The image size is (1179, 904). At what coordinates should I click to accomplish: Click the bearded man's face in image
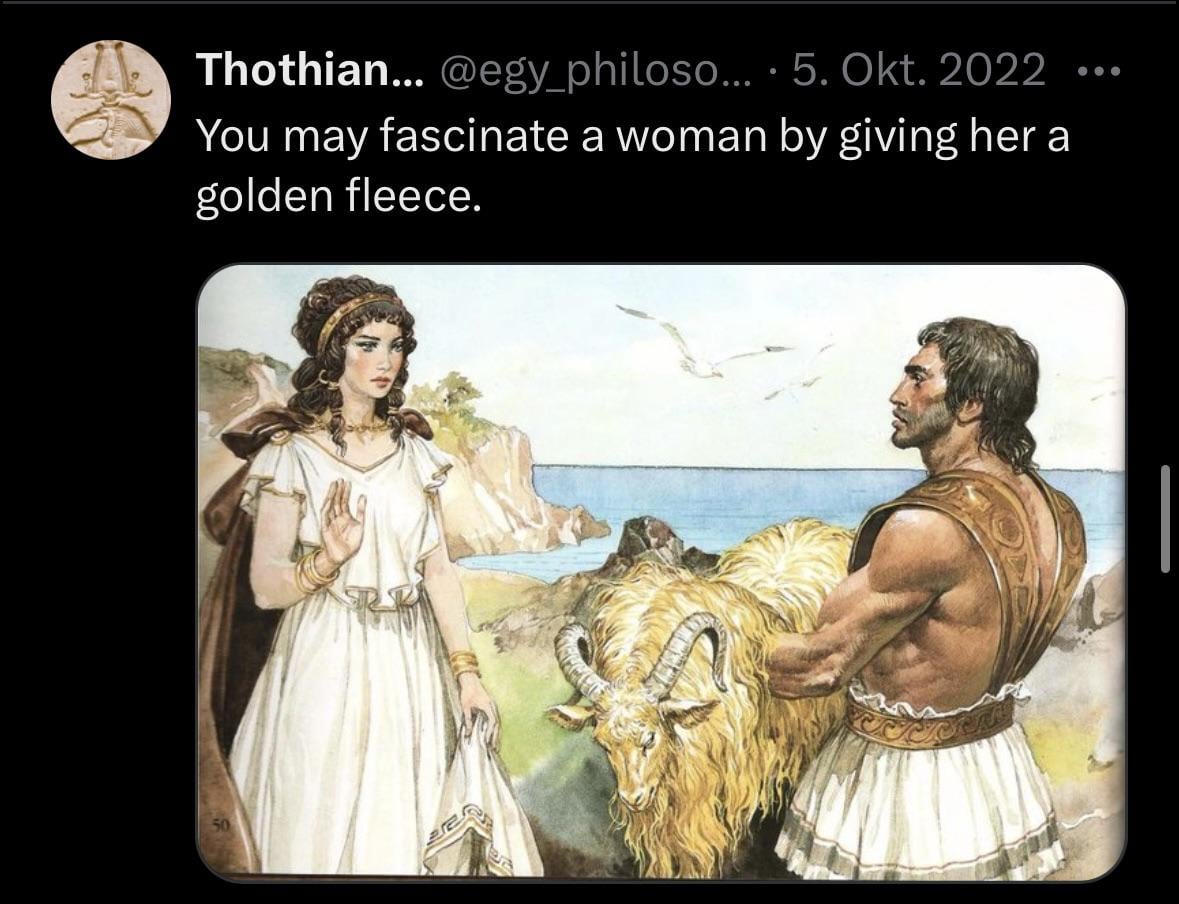coord(924,401)
